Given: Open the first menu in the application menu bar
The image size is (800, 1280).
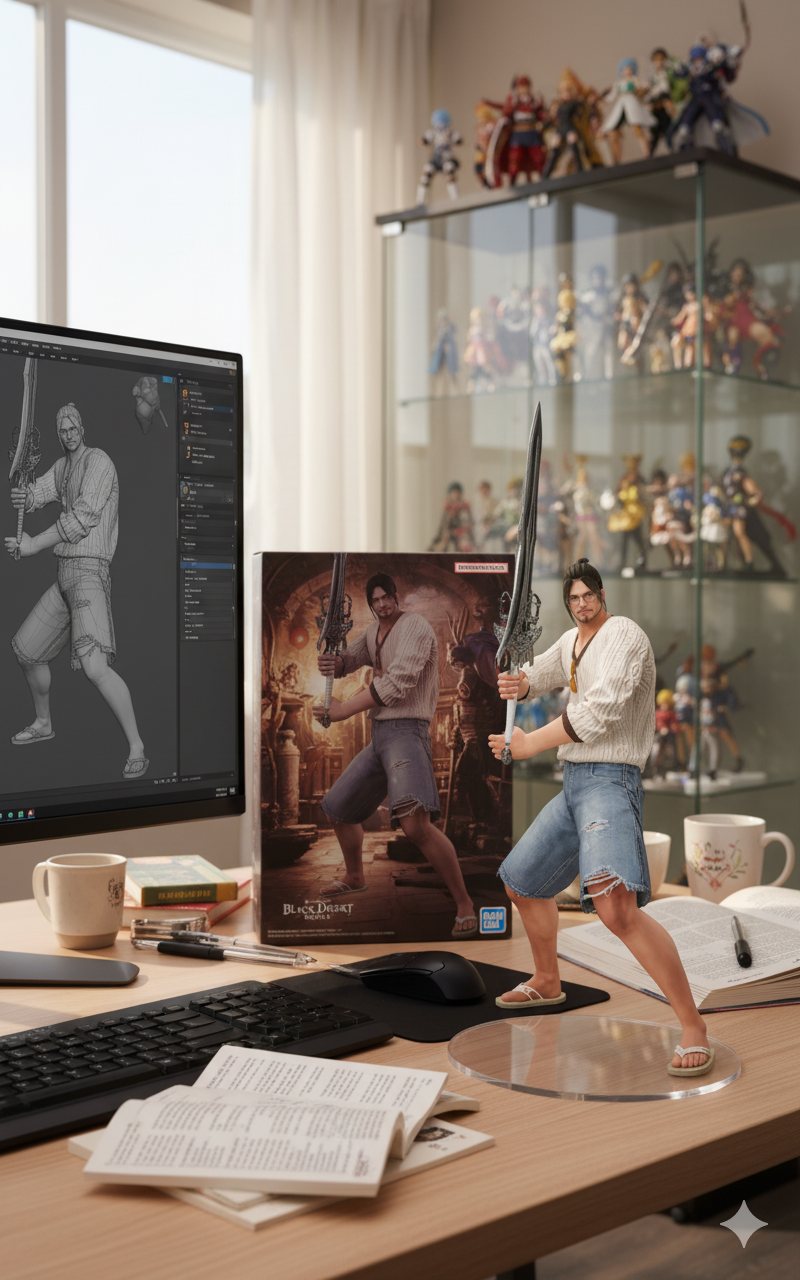Looking at the screenshot, I should (5, 342).
